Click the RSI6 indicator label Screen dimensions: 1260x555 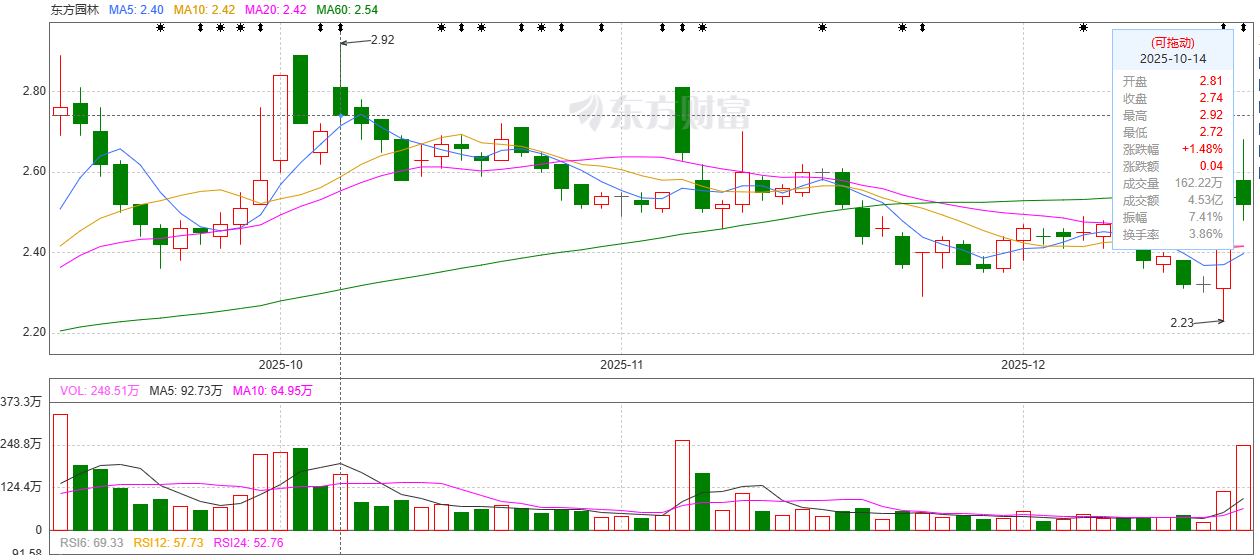(94, 543)
